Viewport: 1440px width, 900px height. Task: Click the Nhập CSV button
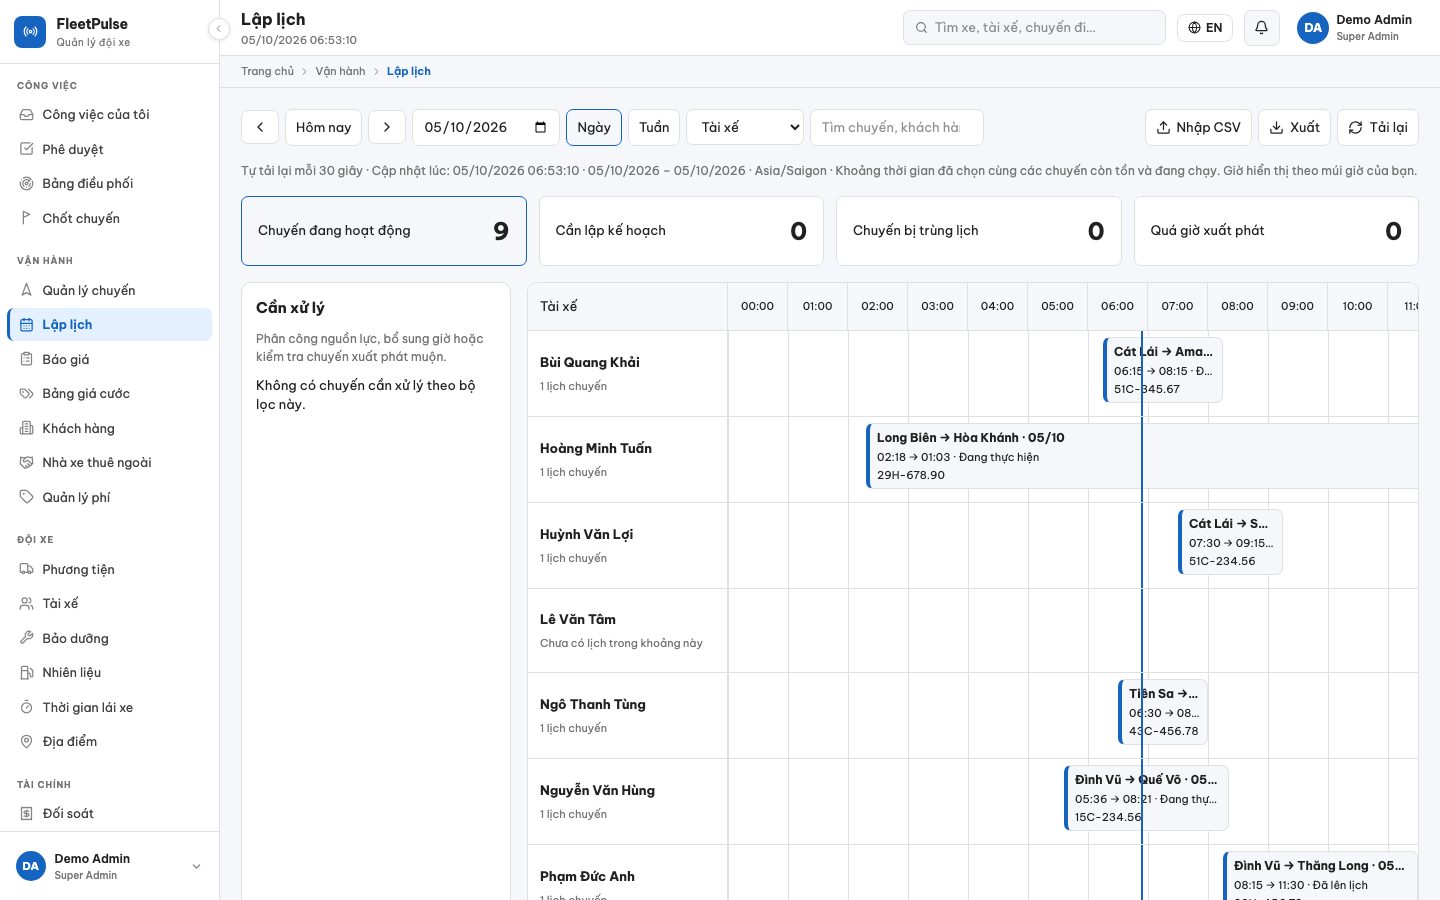coord(1198,127)
